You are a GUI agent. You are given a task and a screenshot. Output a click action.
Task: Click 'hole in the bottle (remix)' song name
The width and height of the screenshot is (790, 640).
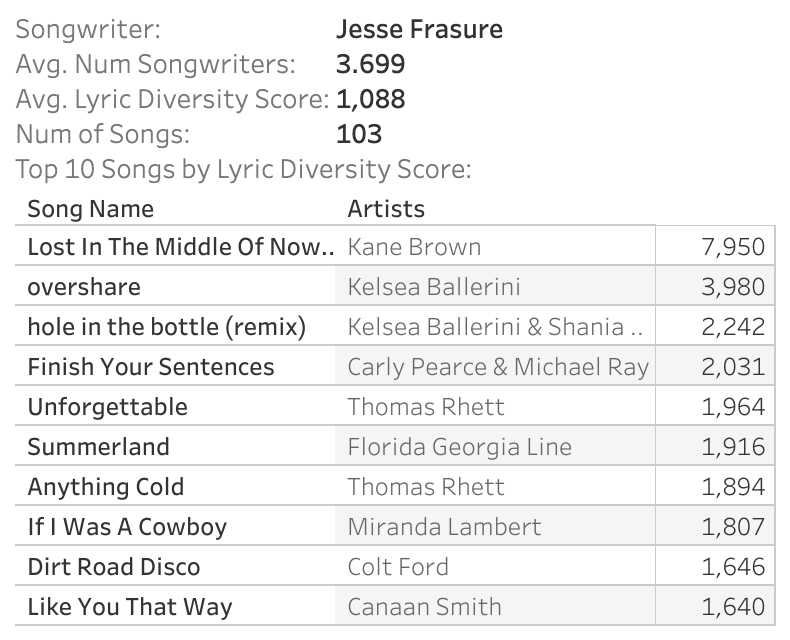pyautogui.click(x=166, y=327)
